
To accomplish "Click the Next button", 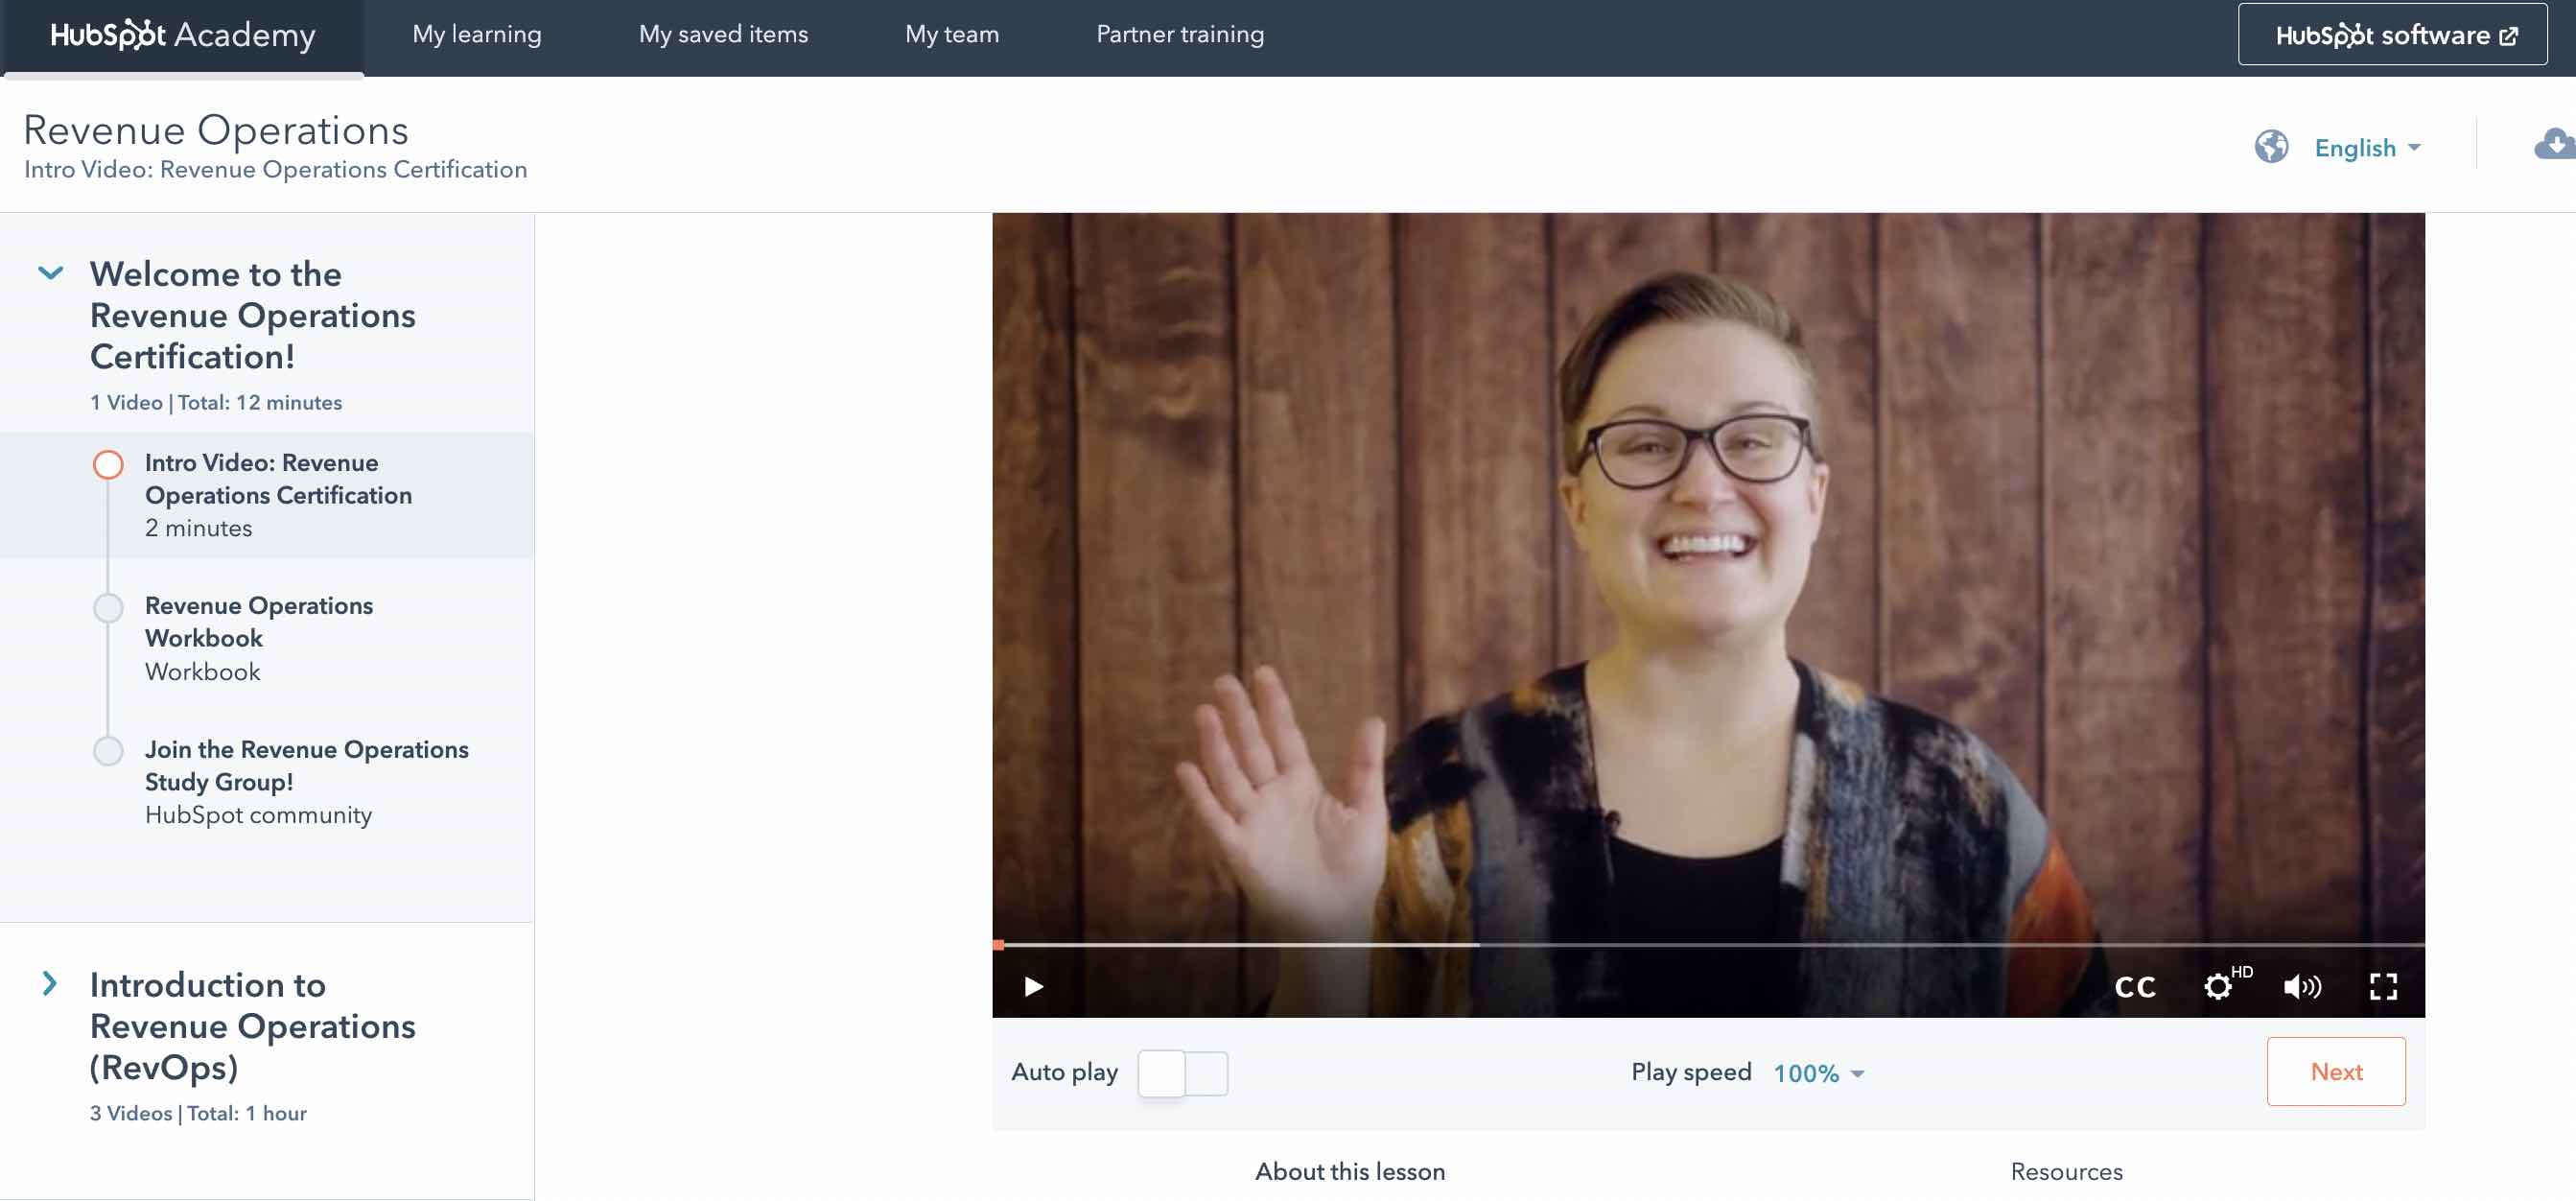I will pos(2337,1071).
